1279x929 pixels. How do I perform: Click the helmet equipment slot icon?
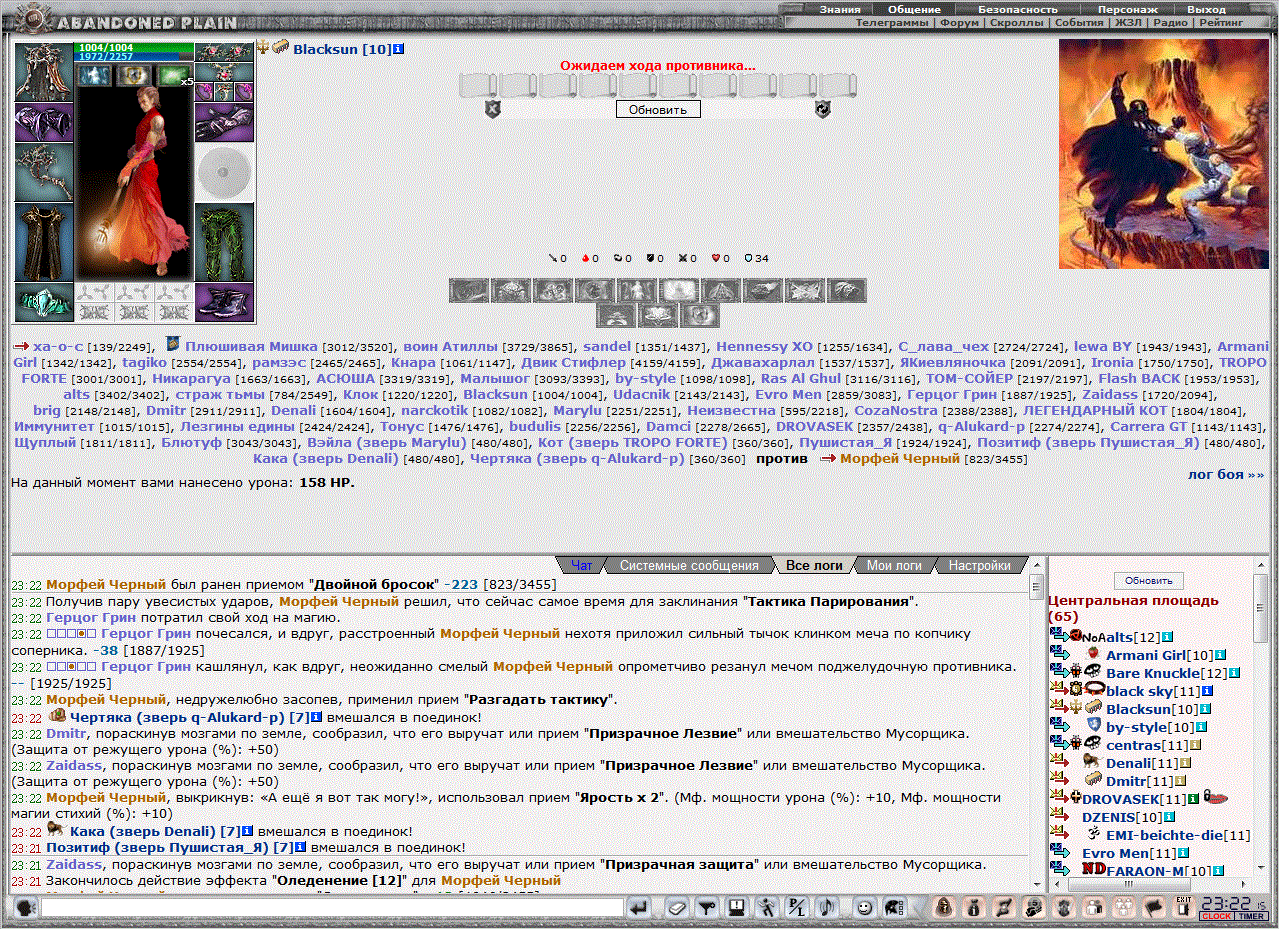coord(44,71)
